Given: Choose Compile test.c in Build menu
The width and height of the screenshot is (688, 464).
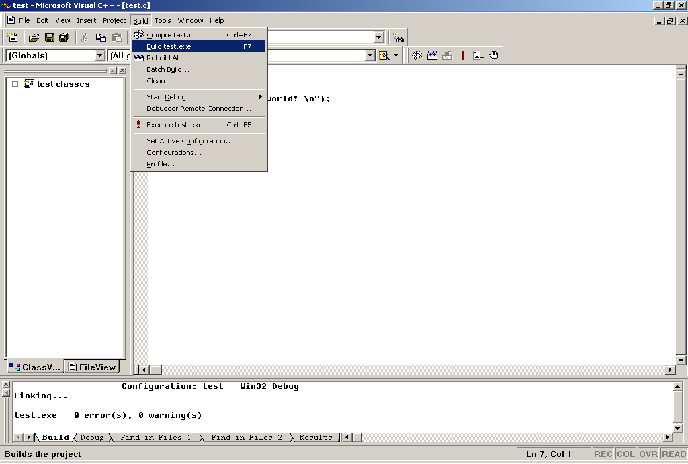Looking at the screenshot, I should pyautogui.click(x=199, y=35).
